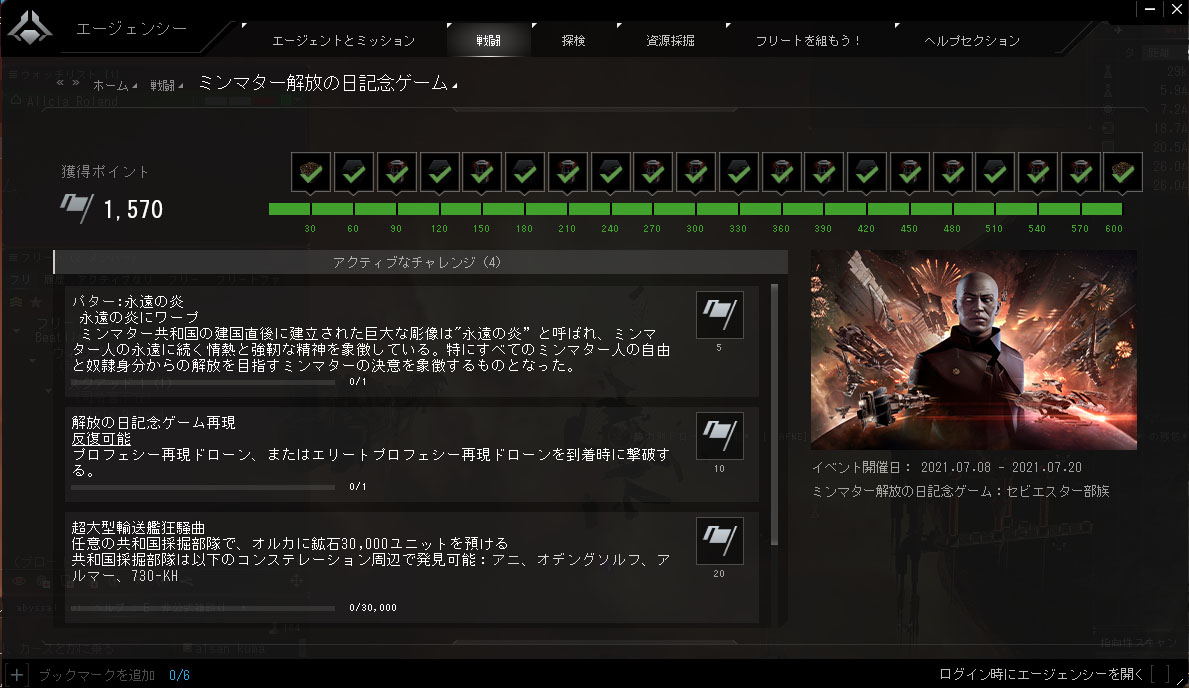Minimize the Agency window
Screen dimensions: 1189x688
click(1150, 9)
